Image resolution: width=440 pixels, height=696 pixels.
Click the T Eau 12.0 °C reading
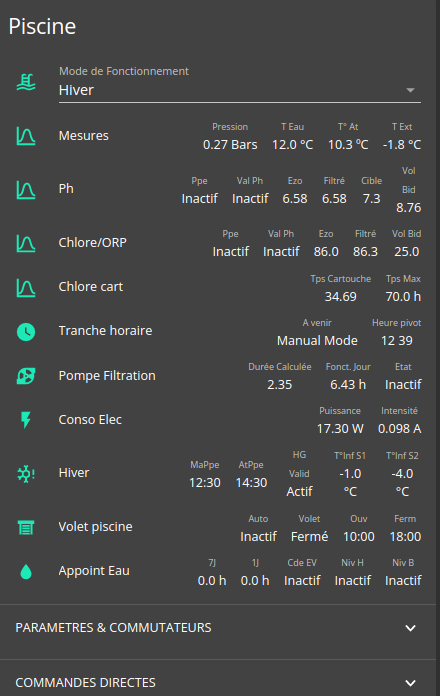pos(293,145)
